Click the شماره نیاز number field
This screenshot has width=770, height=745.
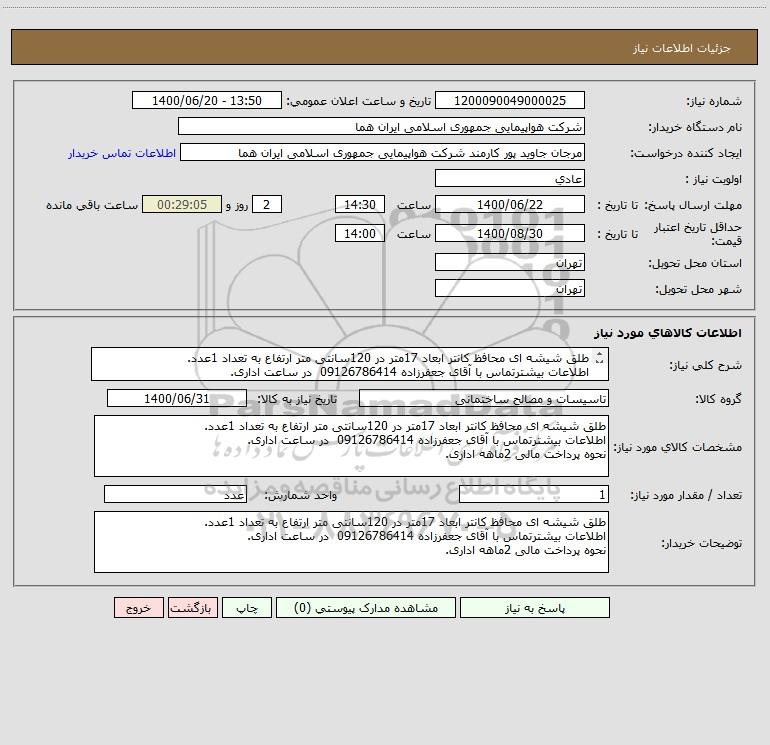[x=509, y=101]
